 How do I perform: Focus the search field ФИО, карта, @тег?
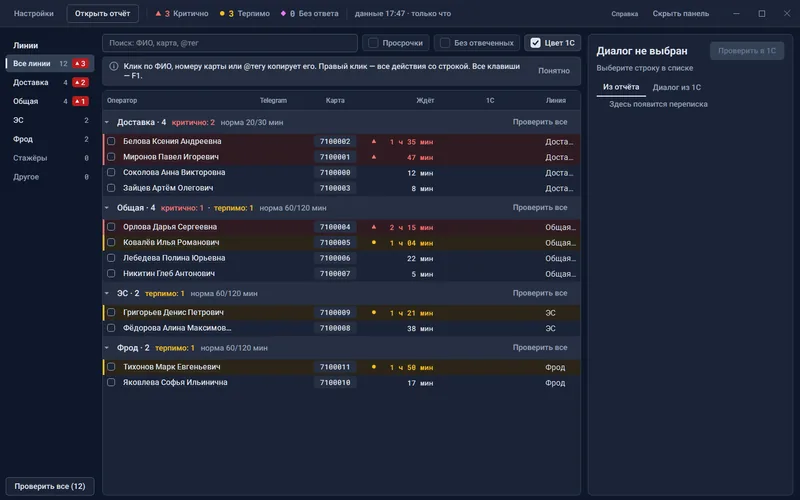tap(230, 43)
